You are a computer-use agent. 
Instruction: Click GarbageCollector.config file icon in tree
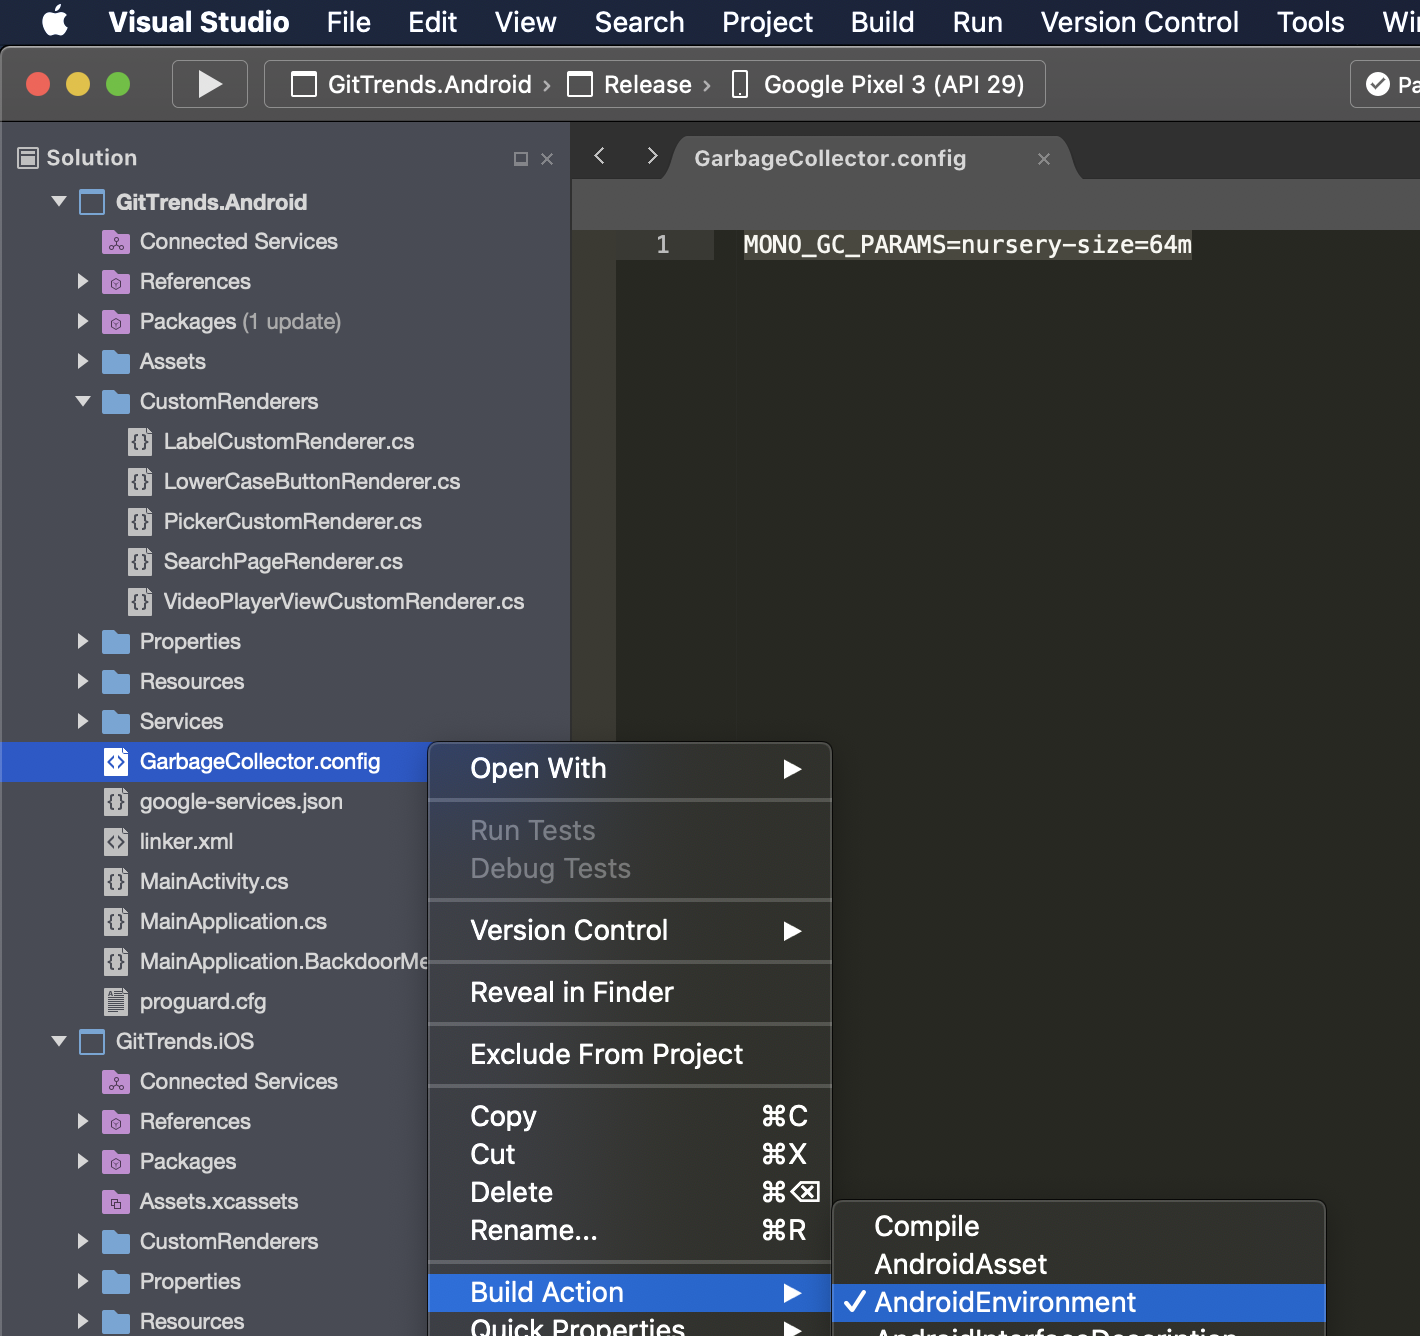[116, 762]
